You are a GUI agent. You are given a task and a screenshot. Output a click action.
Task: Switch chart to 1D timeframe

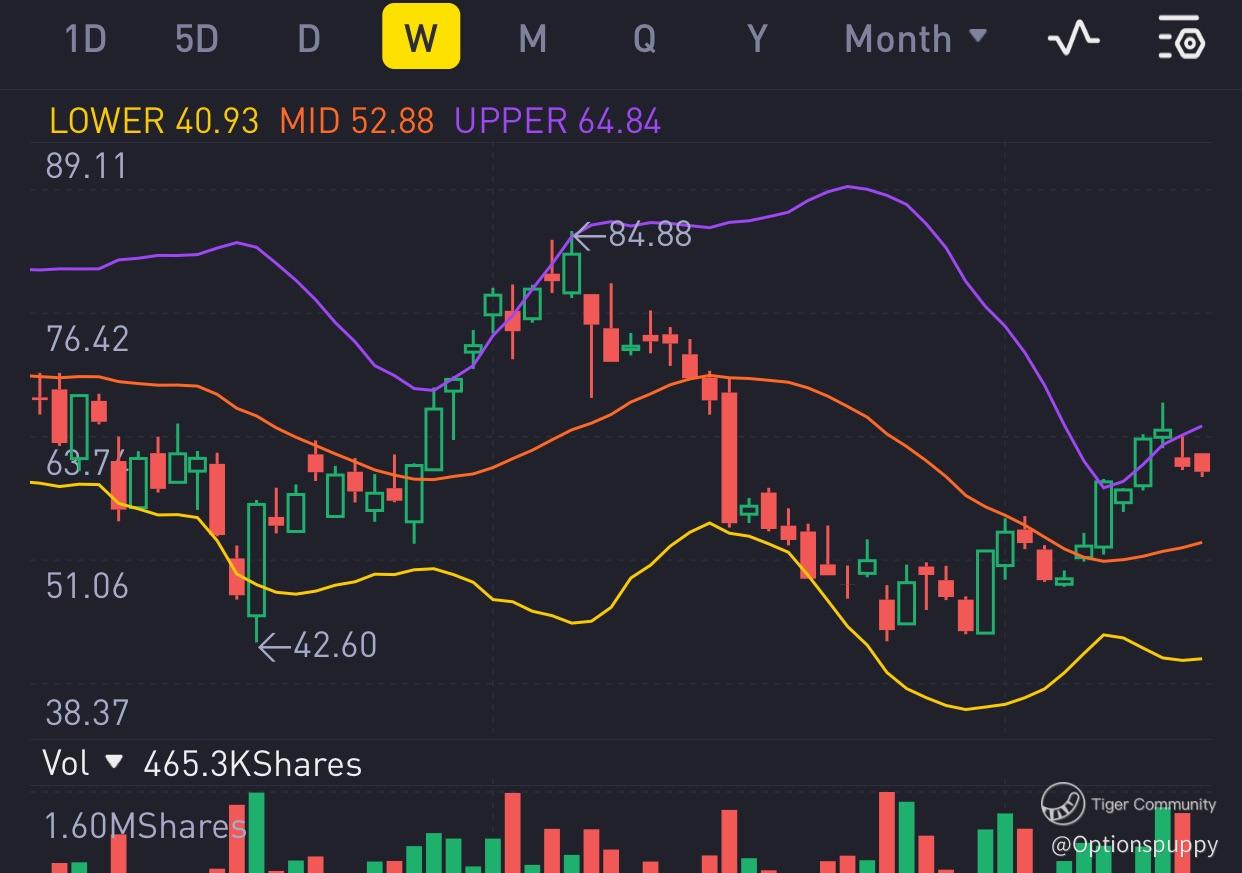85,39
